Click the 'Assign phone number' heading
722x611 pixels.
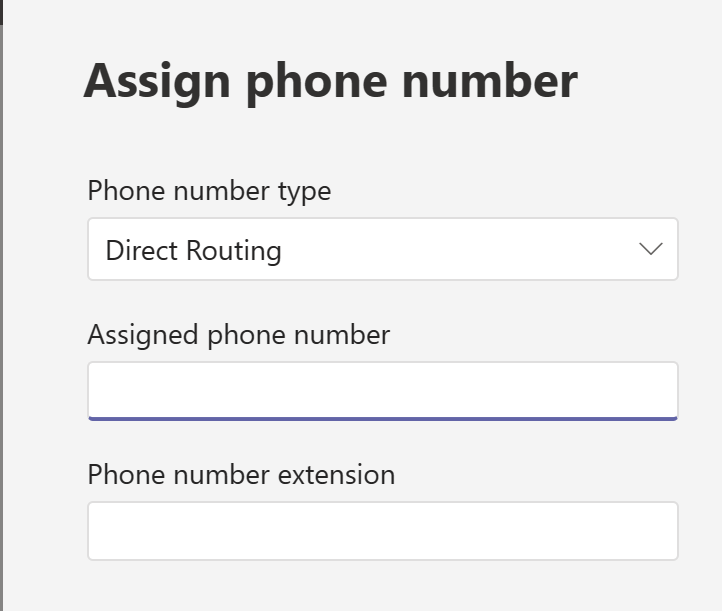coord(330,81)
